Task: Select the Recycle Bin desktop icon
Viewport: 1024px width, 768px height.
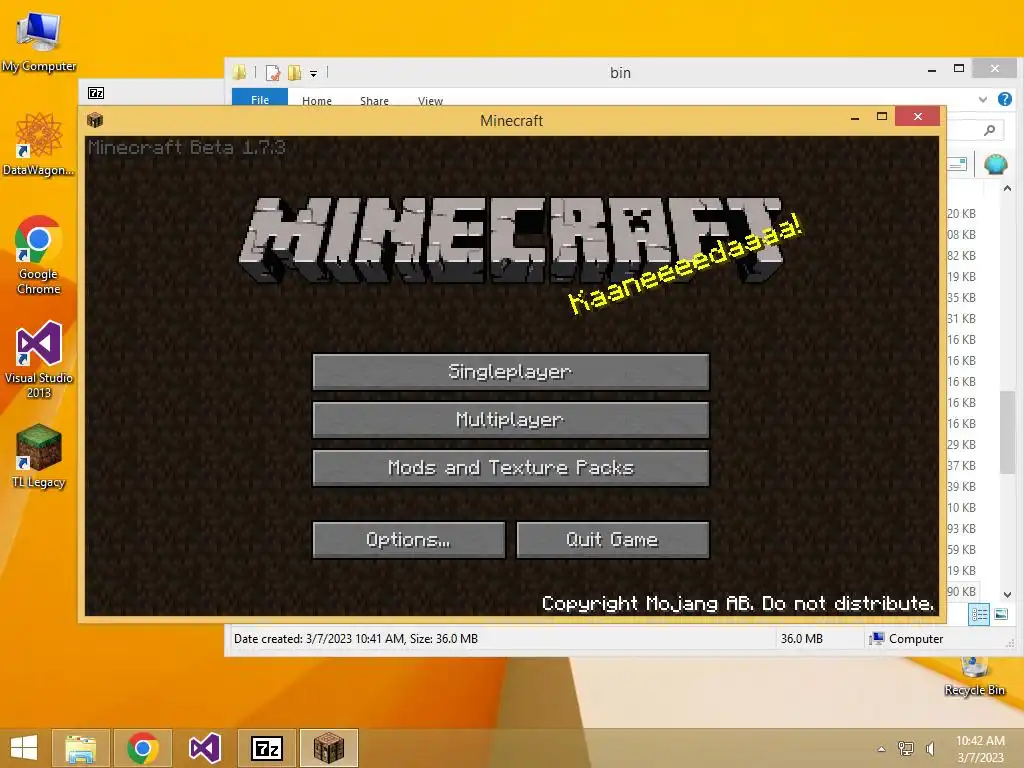Action: click(x=974, y=677)
